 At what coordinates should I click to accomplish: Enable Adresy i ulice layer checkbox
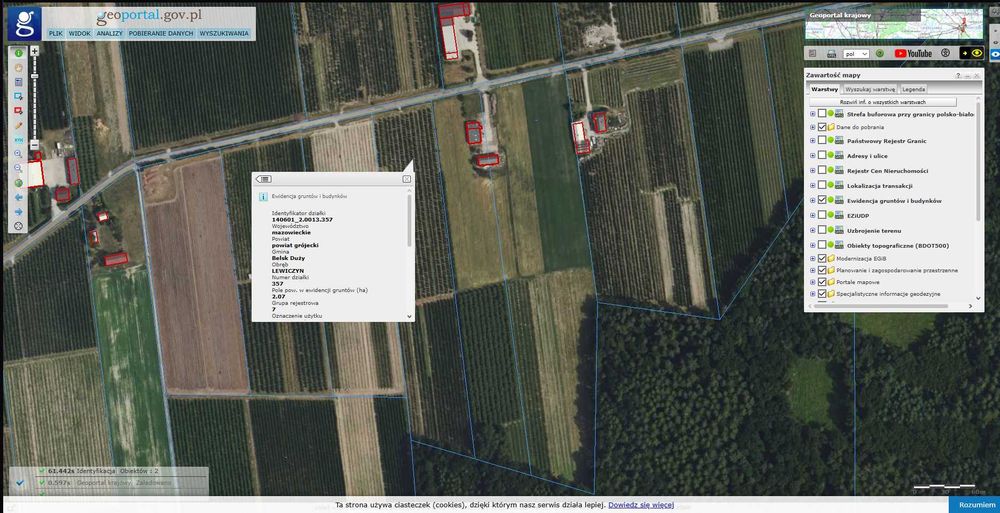822,155
